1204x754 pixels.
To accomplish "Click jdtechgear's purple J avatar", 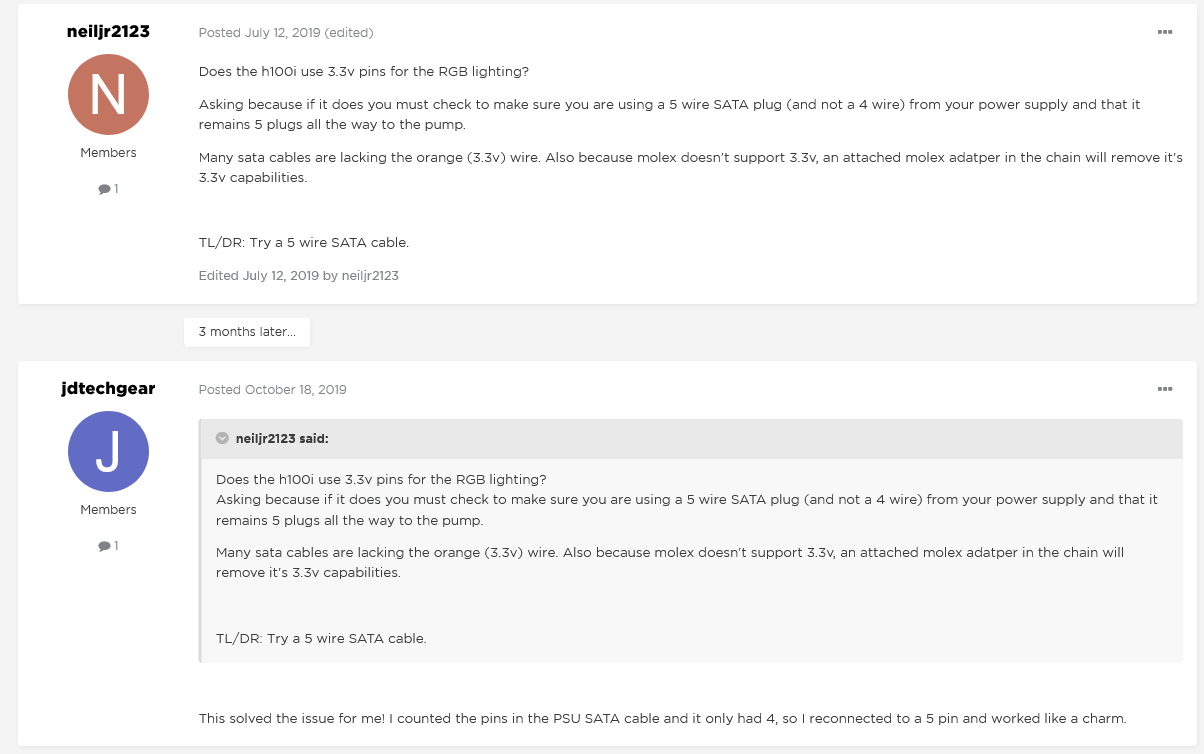I will 108,452.
